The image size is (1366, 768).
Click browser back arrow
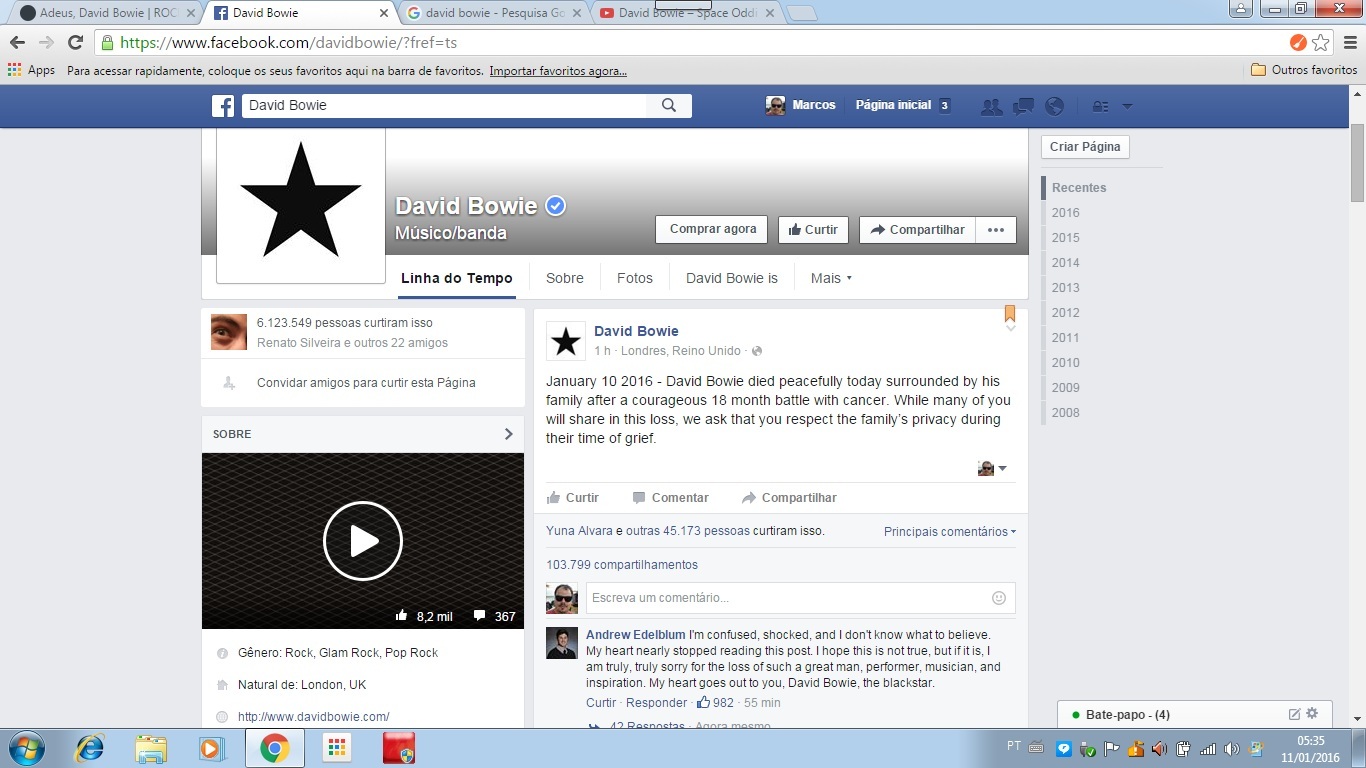pyautogui.click(x=17, y=42)
